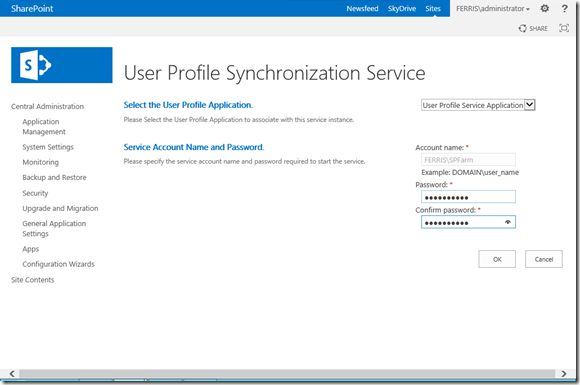Open Sites in the top bar
The height and width of the screenshot is (385, 580).
pyautogui.click(x=433, y=9)
